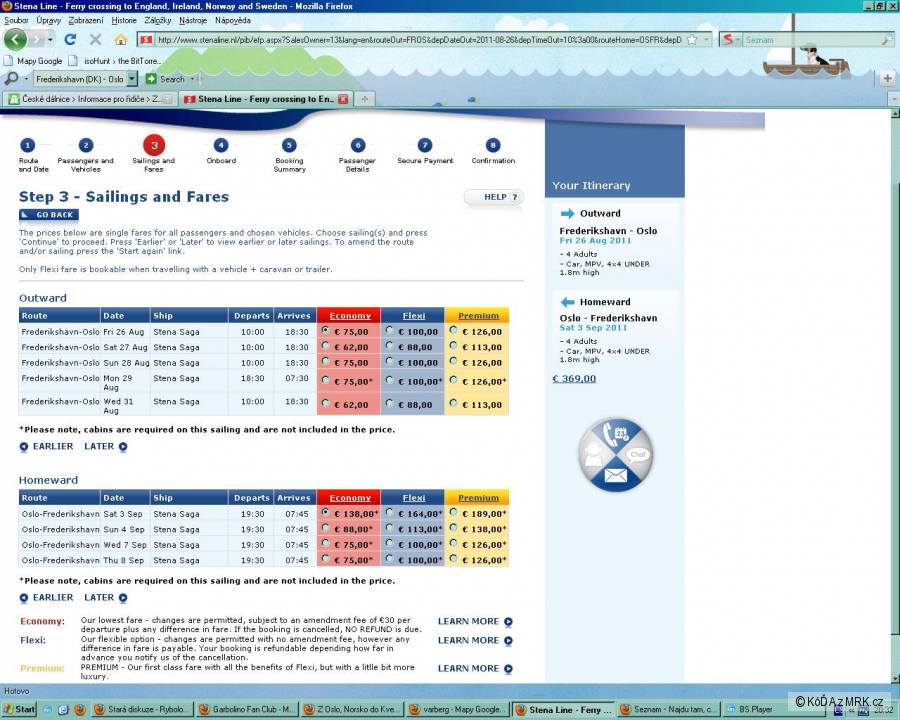Select Economy €75,00 for Fri 26 Aug
Viewport: 900px width, 720px height.
pos(325,330)
